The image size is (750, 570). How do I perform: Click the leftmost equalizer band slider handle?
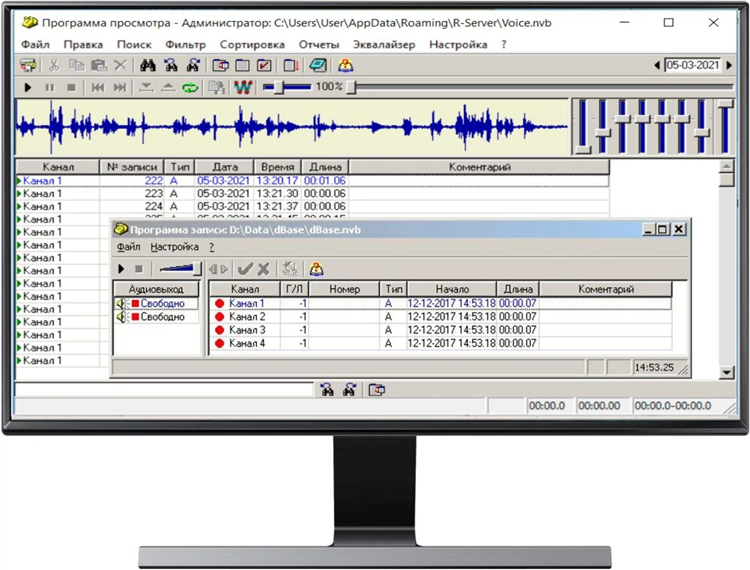pos(583,150)
